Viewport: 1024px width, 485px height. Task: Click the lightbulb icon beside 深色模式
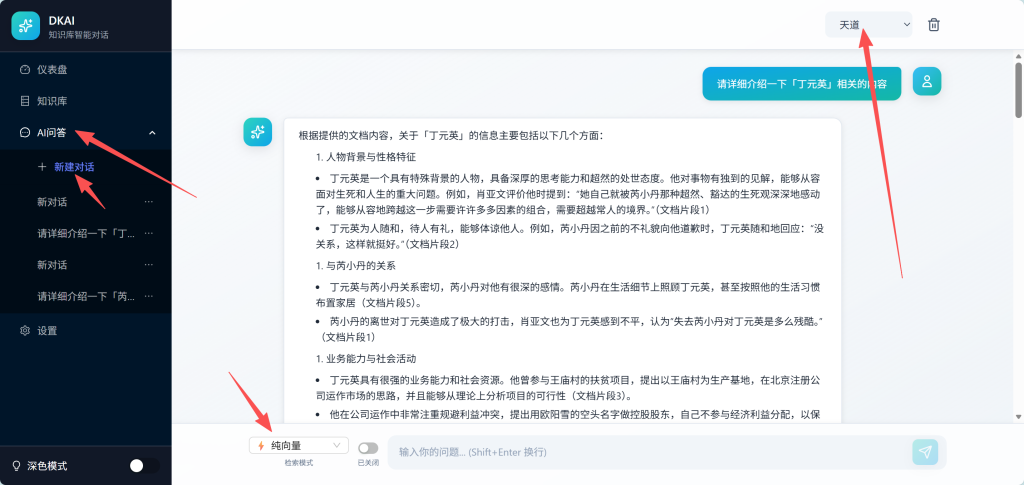[17, 466]
